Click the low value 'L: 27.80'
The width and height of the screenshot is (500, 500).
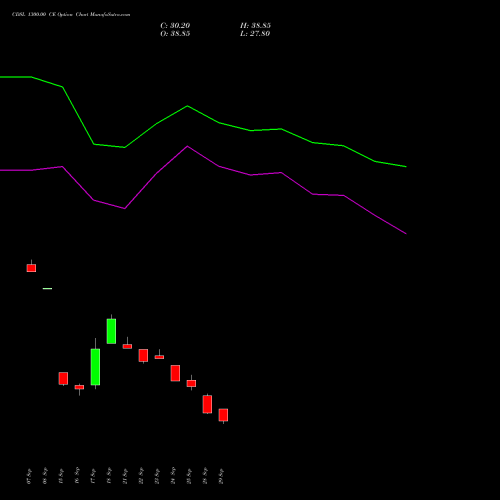click(x=255, y=34)
